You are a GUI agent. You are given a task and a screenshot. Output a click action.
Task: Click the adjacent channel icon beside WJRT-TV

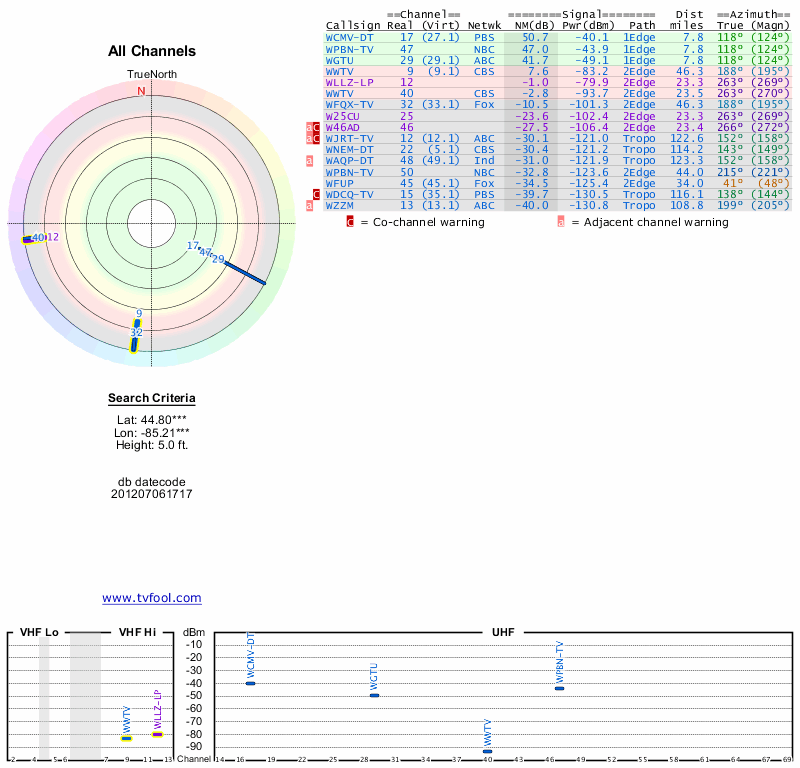[x=310, y=138]
